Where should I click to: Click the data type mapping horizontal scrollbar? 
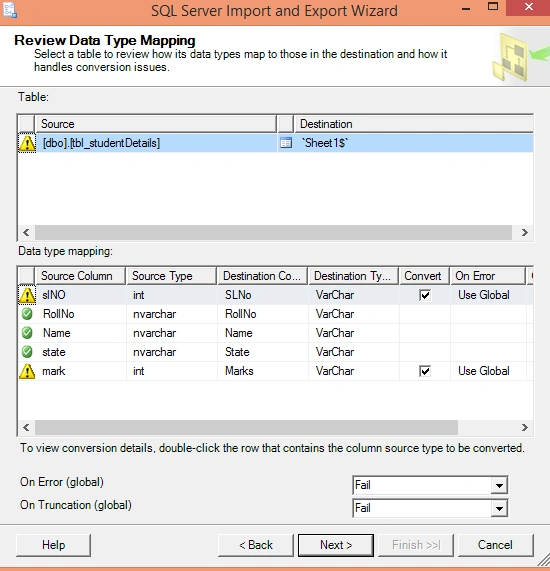pyautogui.click(x=246, y=427)
